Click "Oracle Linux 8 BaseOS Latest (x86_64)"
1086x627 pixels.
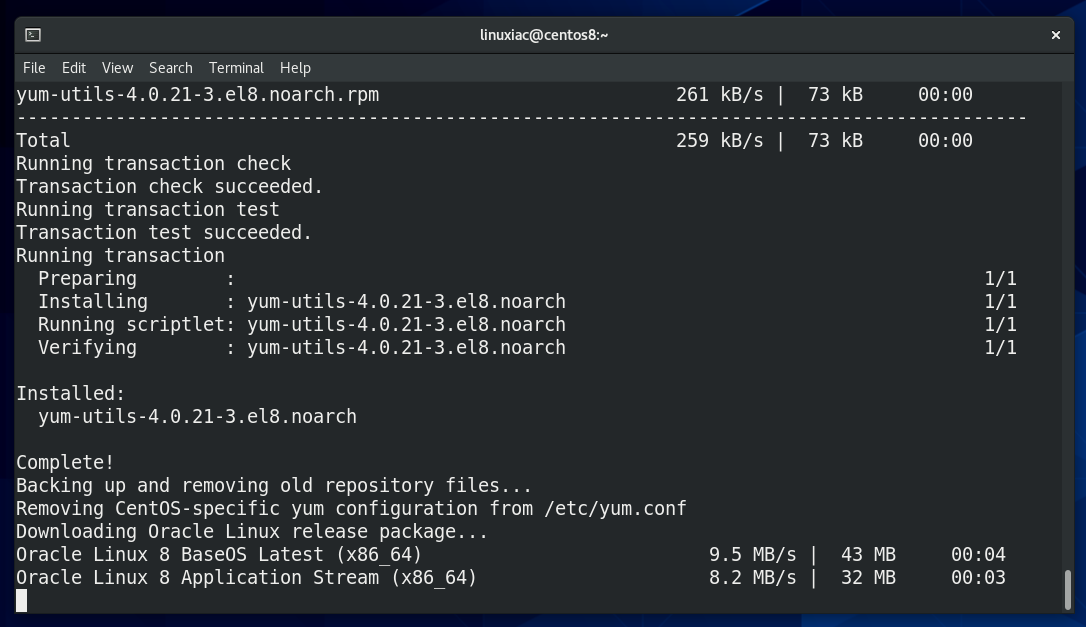(219, 555)
